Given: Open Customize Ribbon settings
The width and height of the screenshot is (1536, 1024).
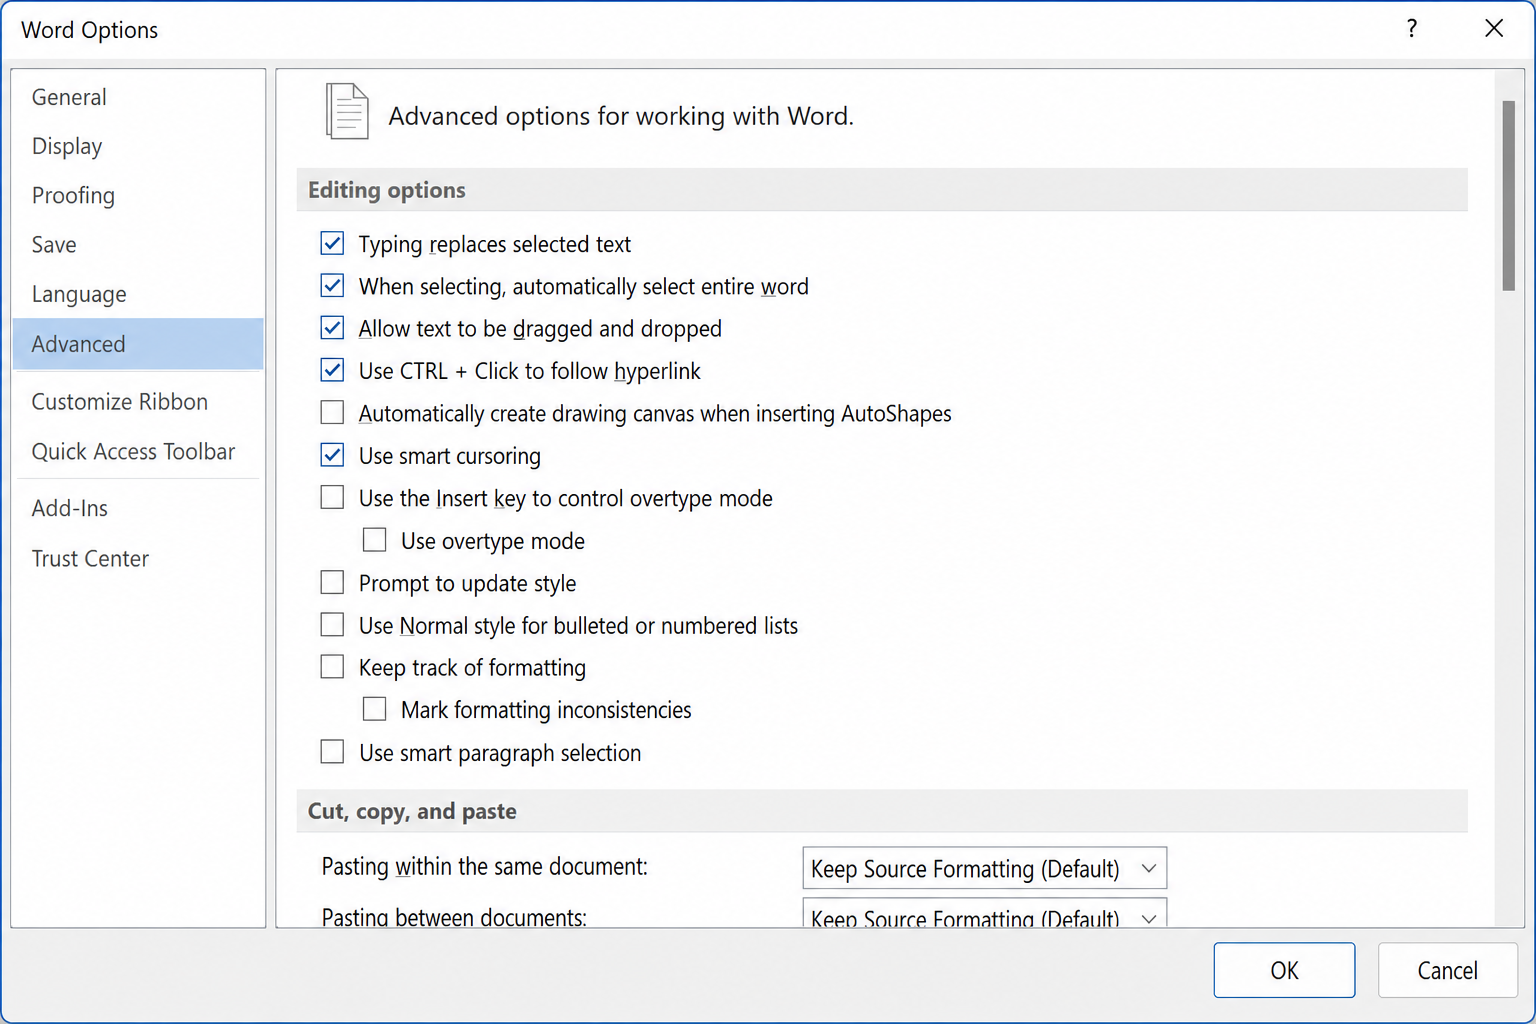Looking at the screenshot, I should (138, 401).
